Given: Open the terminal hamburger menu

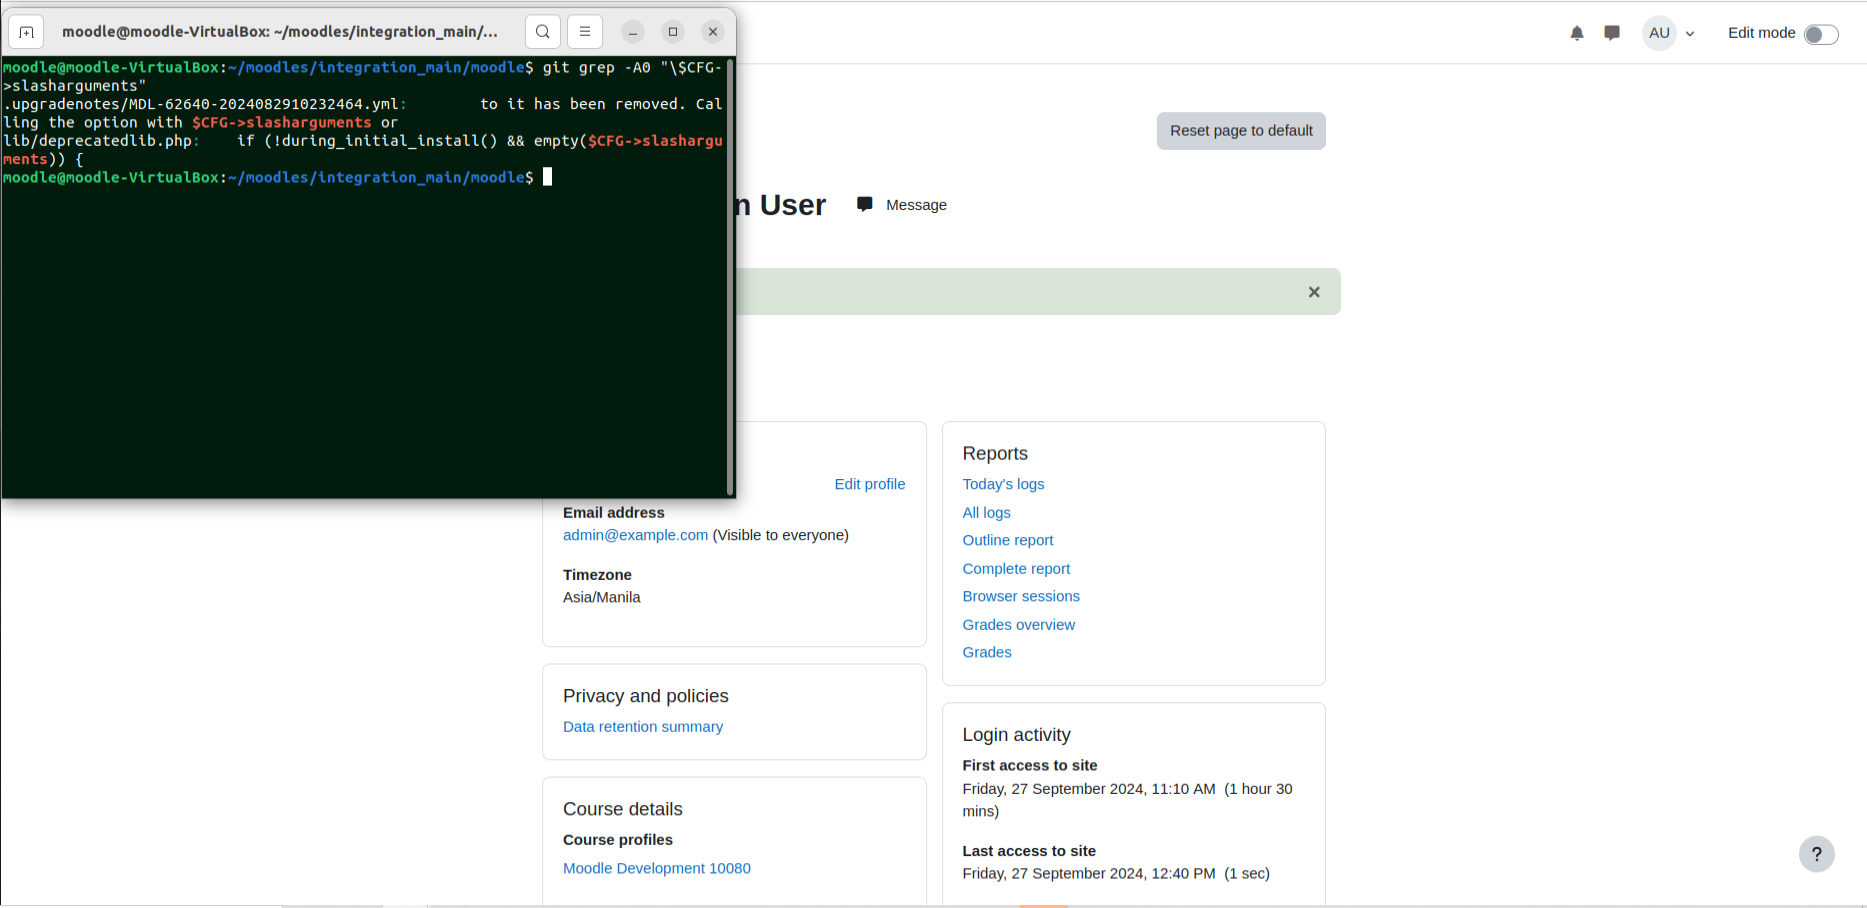Looking at the screenshot, I should click(585, 32).
